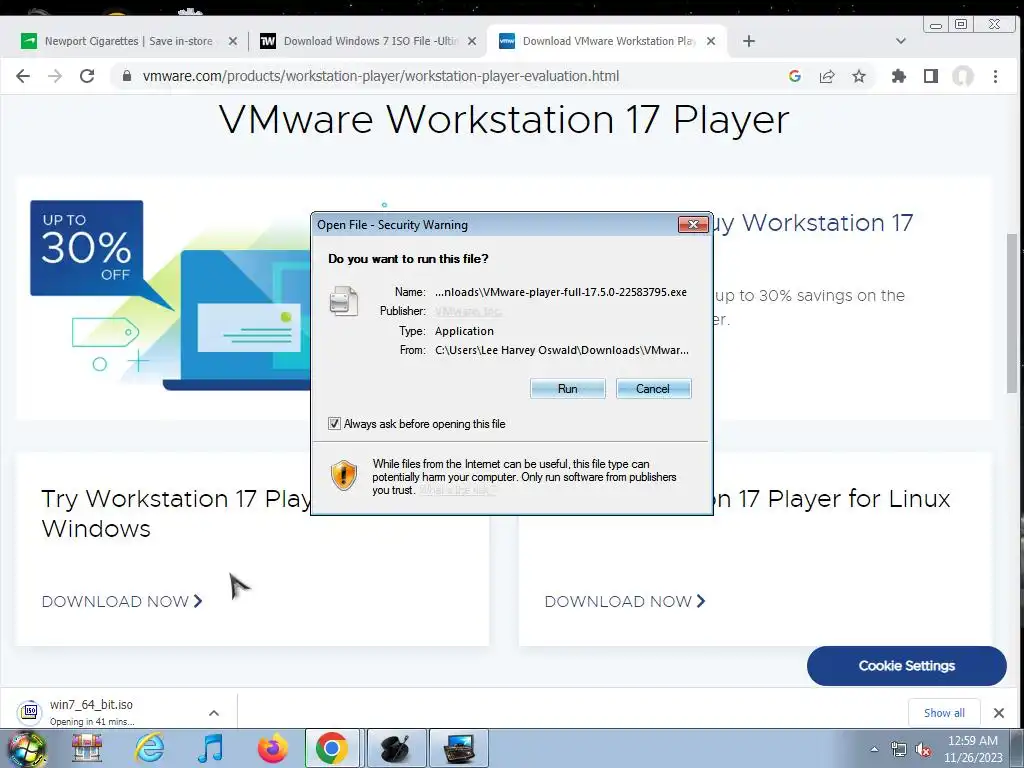Click the Google icon in address bar
Screen dimensions: 1024x768
[x=795, y=76]
